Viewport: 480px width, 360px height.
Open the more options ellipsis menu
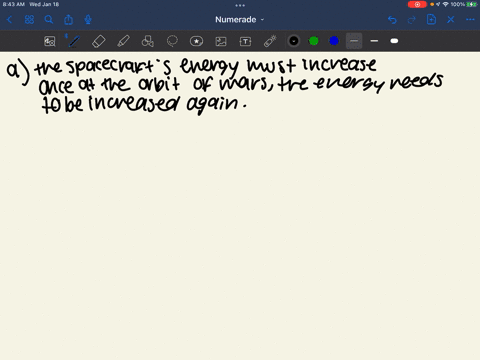(x=470, y=20)
